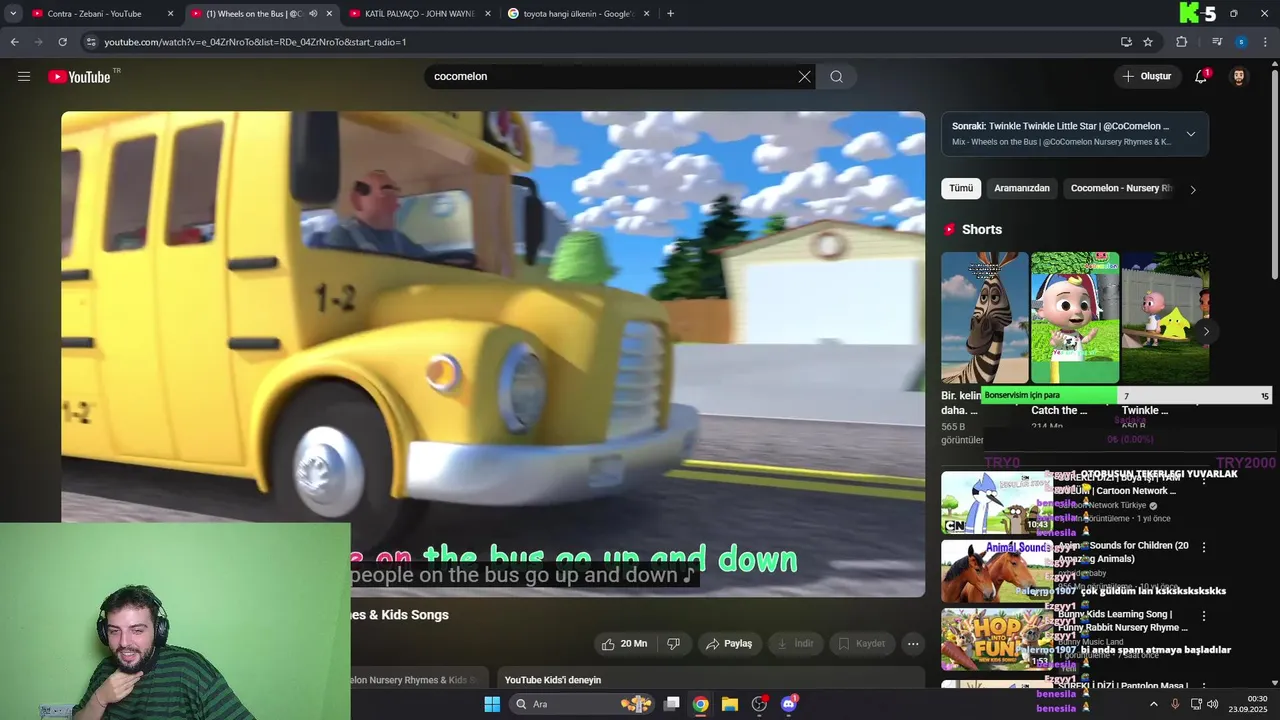Show next Shorts with arrow
Viewport: 1280px width, 720px height.
(1206, 331)
